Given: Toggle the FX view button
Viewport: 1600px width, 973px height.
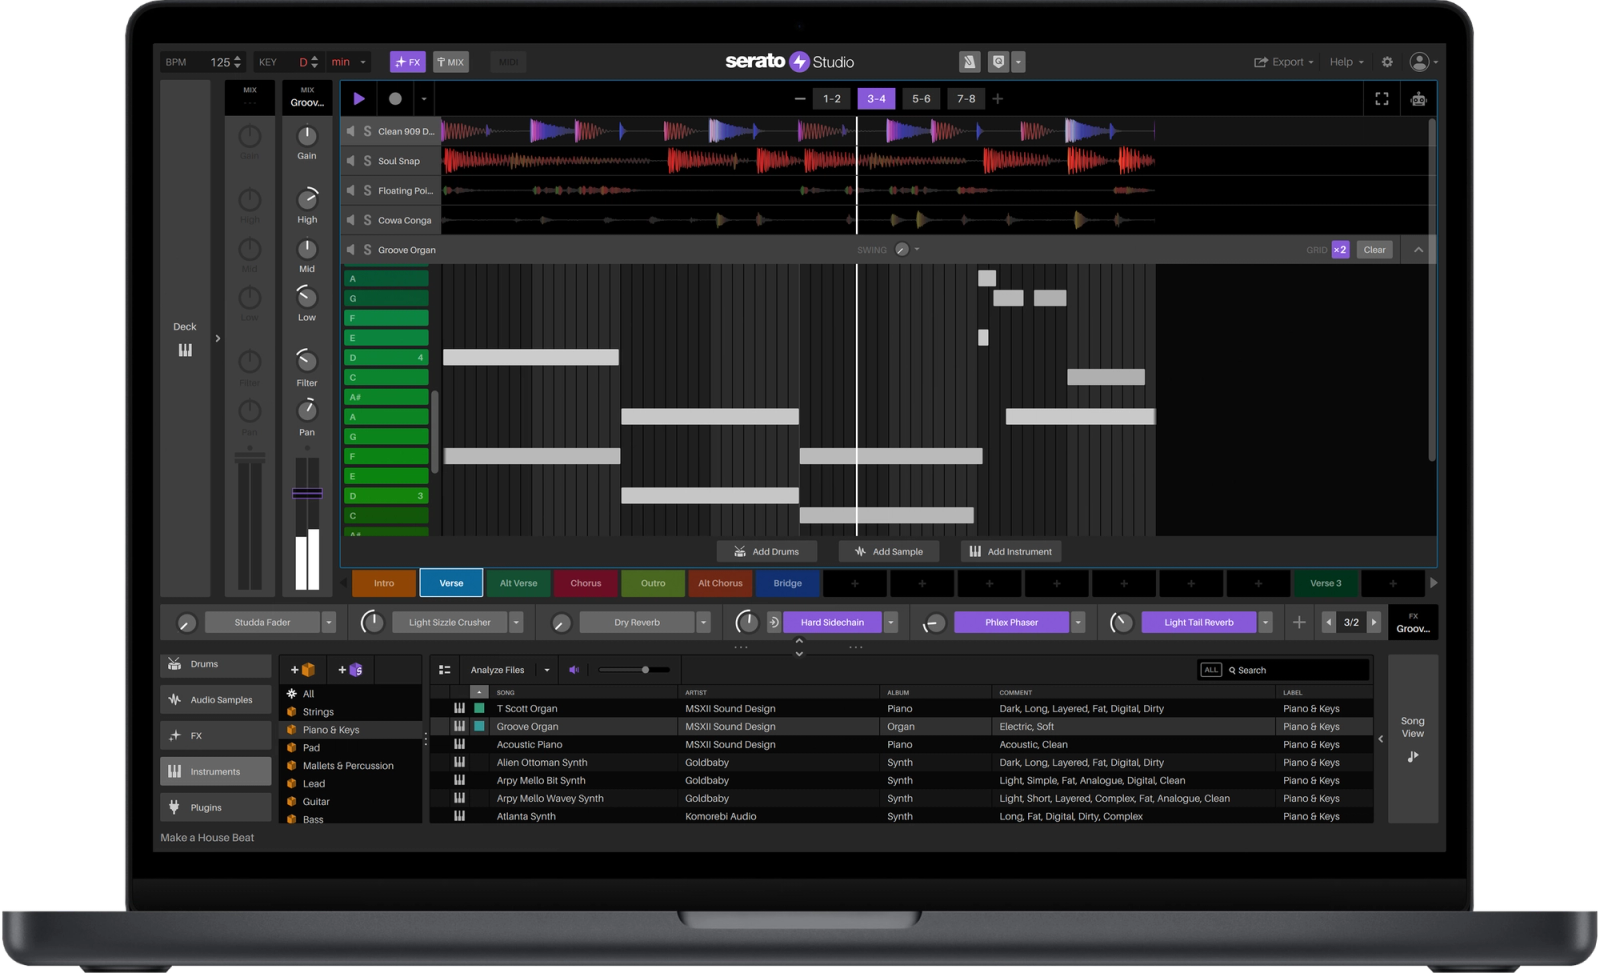Looking at the screenshot, I should coord(408,61).
